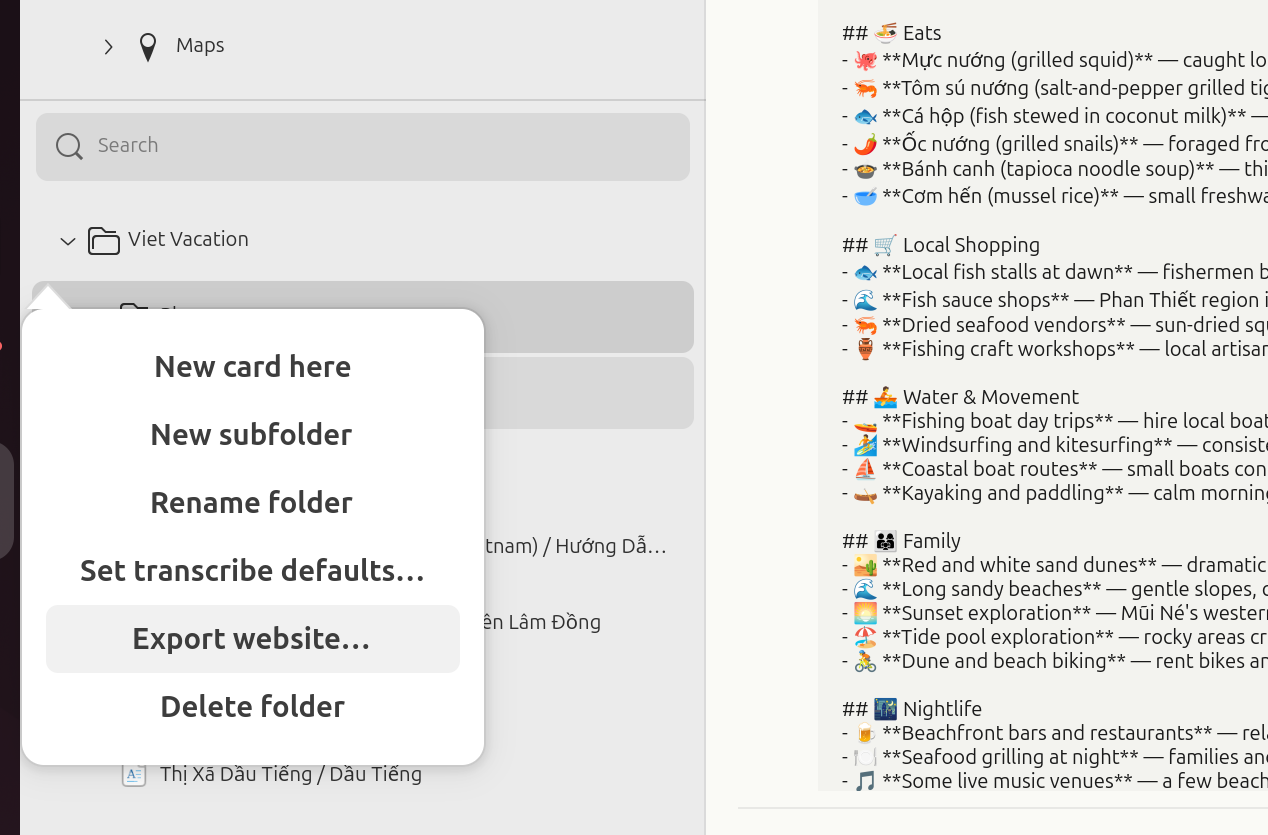This screenshot has width=1268, height=835.
Task: Click the Long sandy beaches line
Action: [x=1054, y=589]
